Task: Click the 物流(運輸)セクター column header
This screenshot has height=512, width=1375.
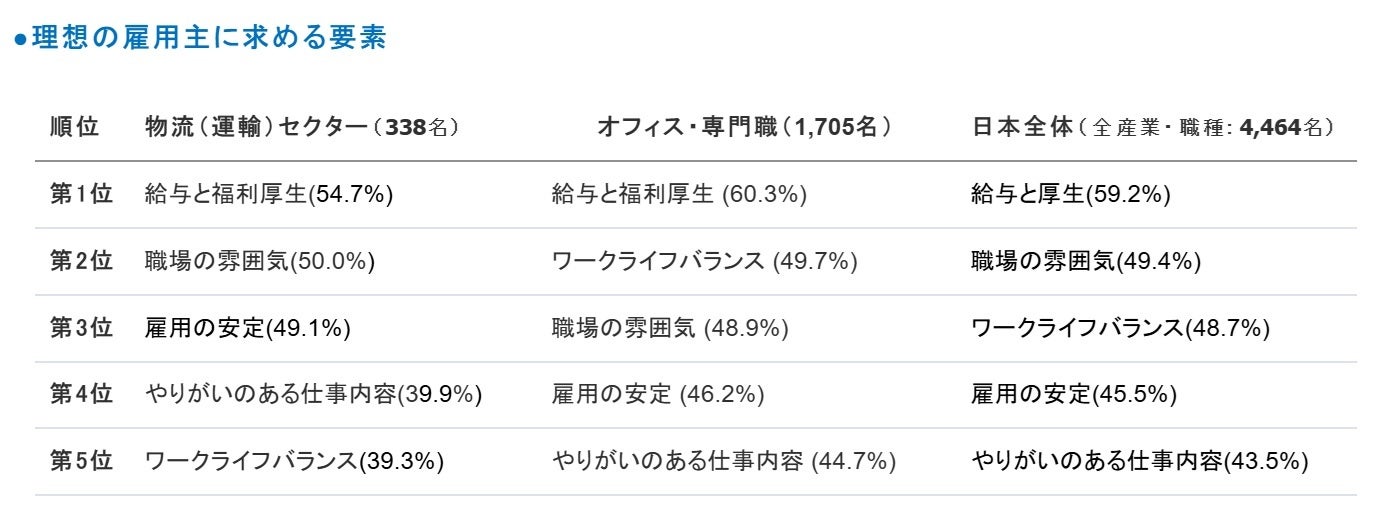Action: click(303, 127)
